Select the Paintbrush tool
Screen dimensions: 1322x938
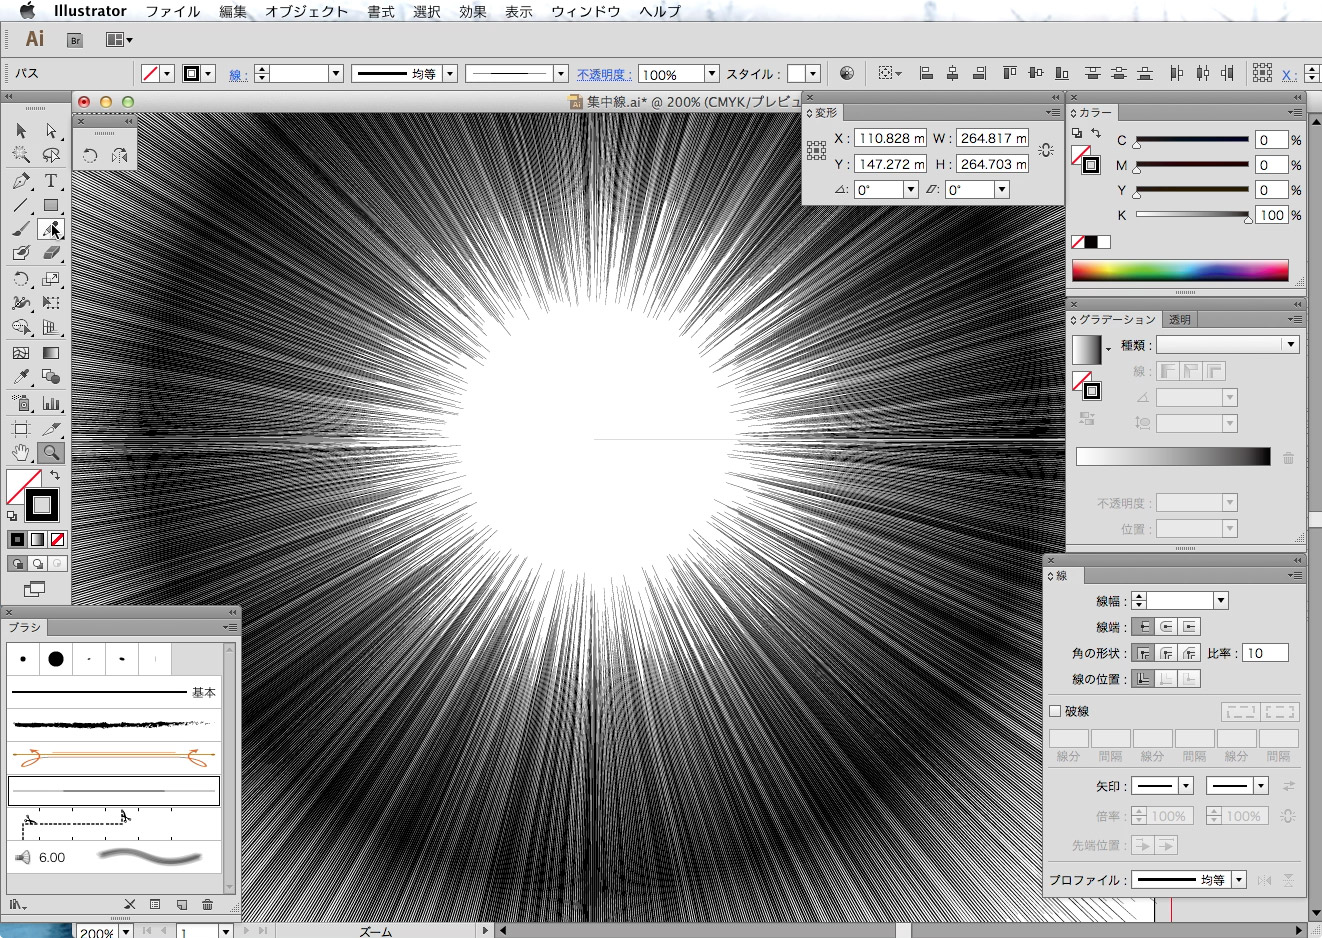21,229
